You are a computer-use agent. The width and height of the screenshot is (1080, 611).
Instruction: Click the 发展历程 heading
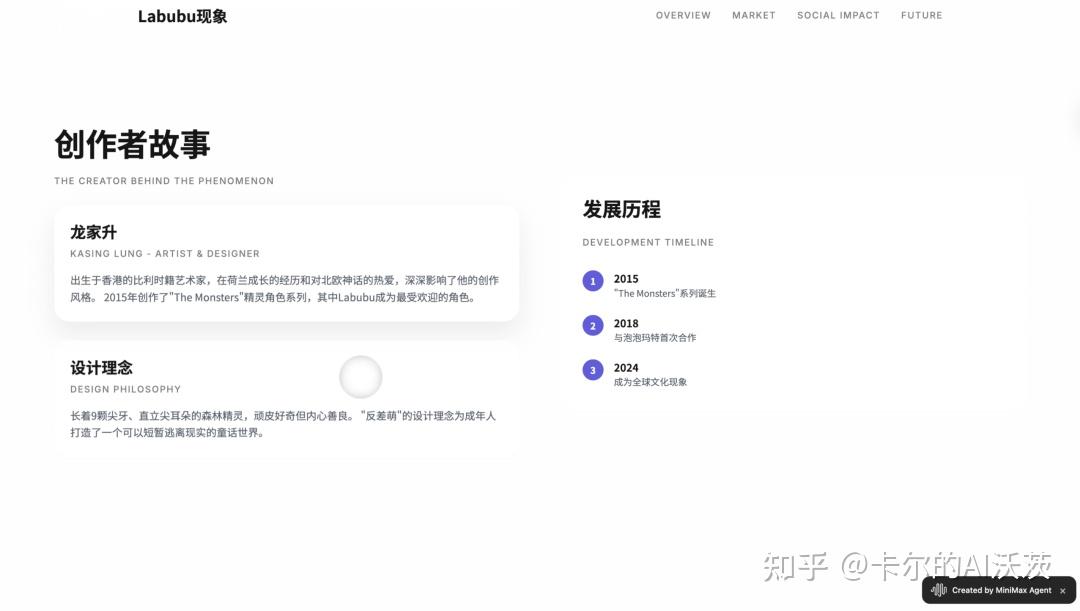coord(621,209)
